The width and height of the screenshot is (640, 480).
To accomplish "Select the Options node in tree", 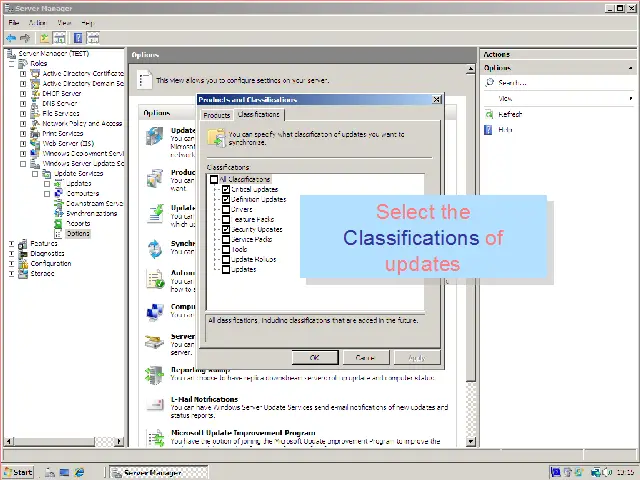I will (x=78, y=233).
